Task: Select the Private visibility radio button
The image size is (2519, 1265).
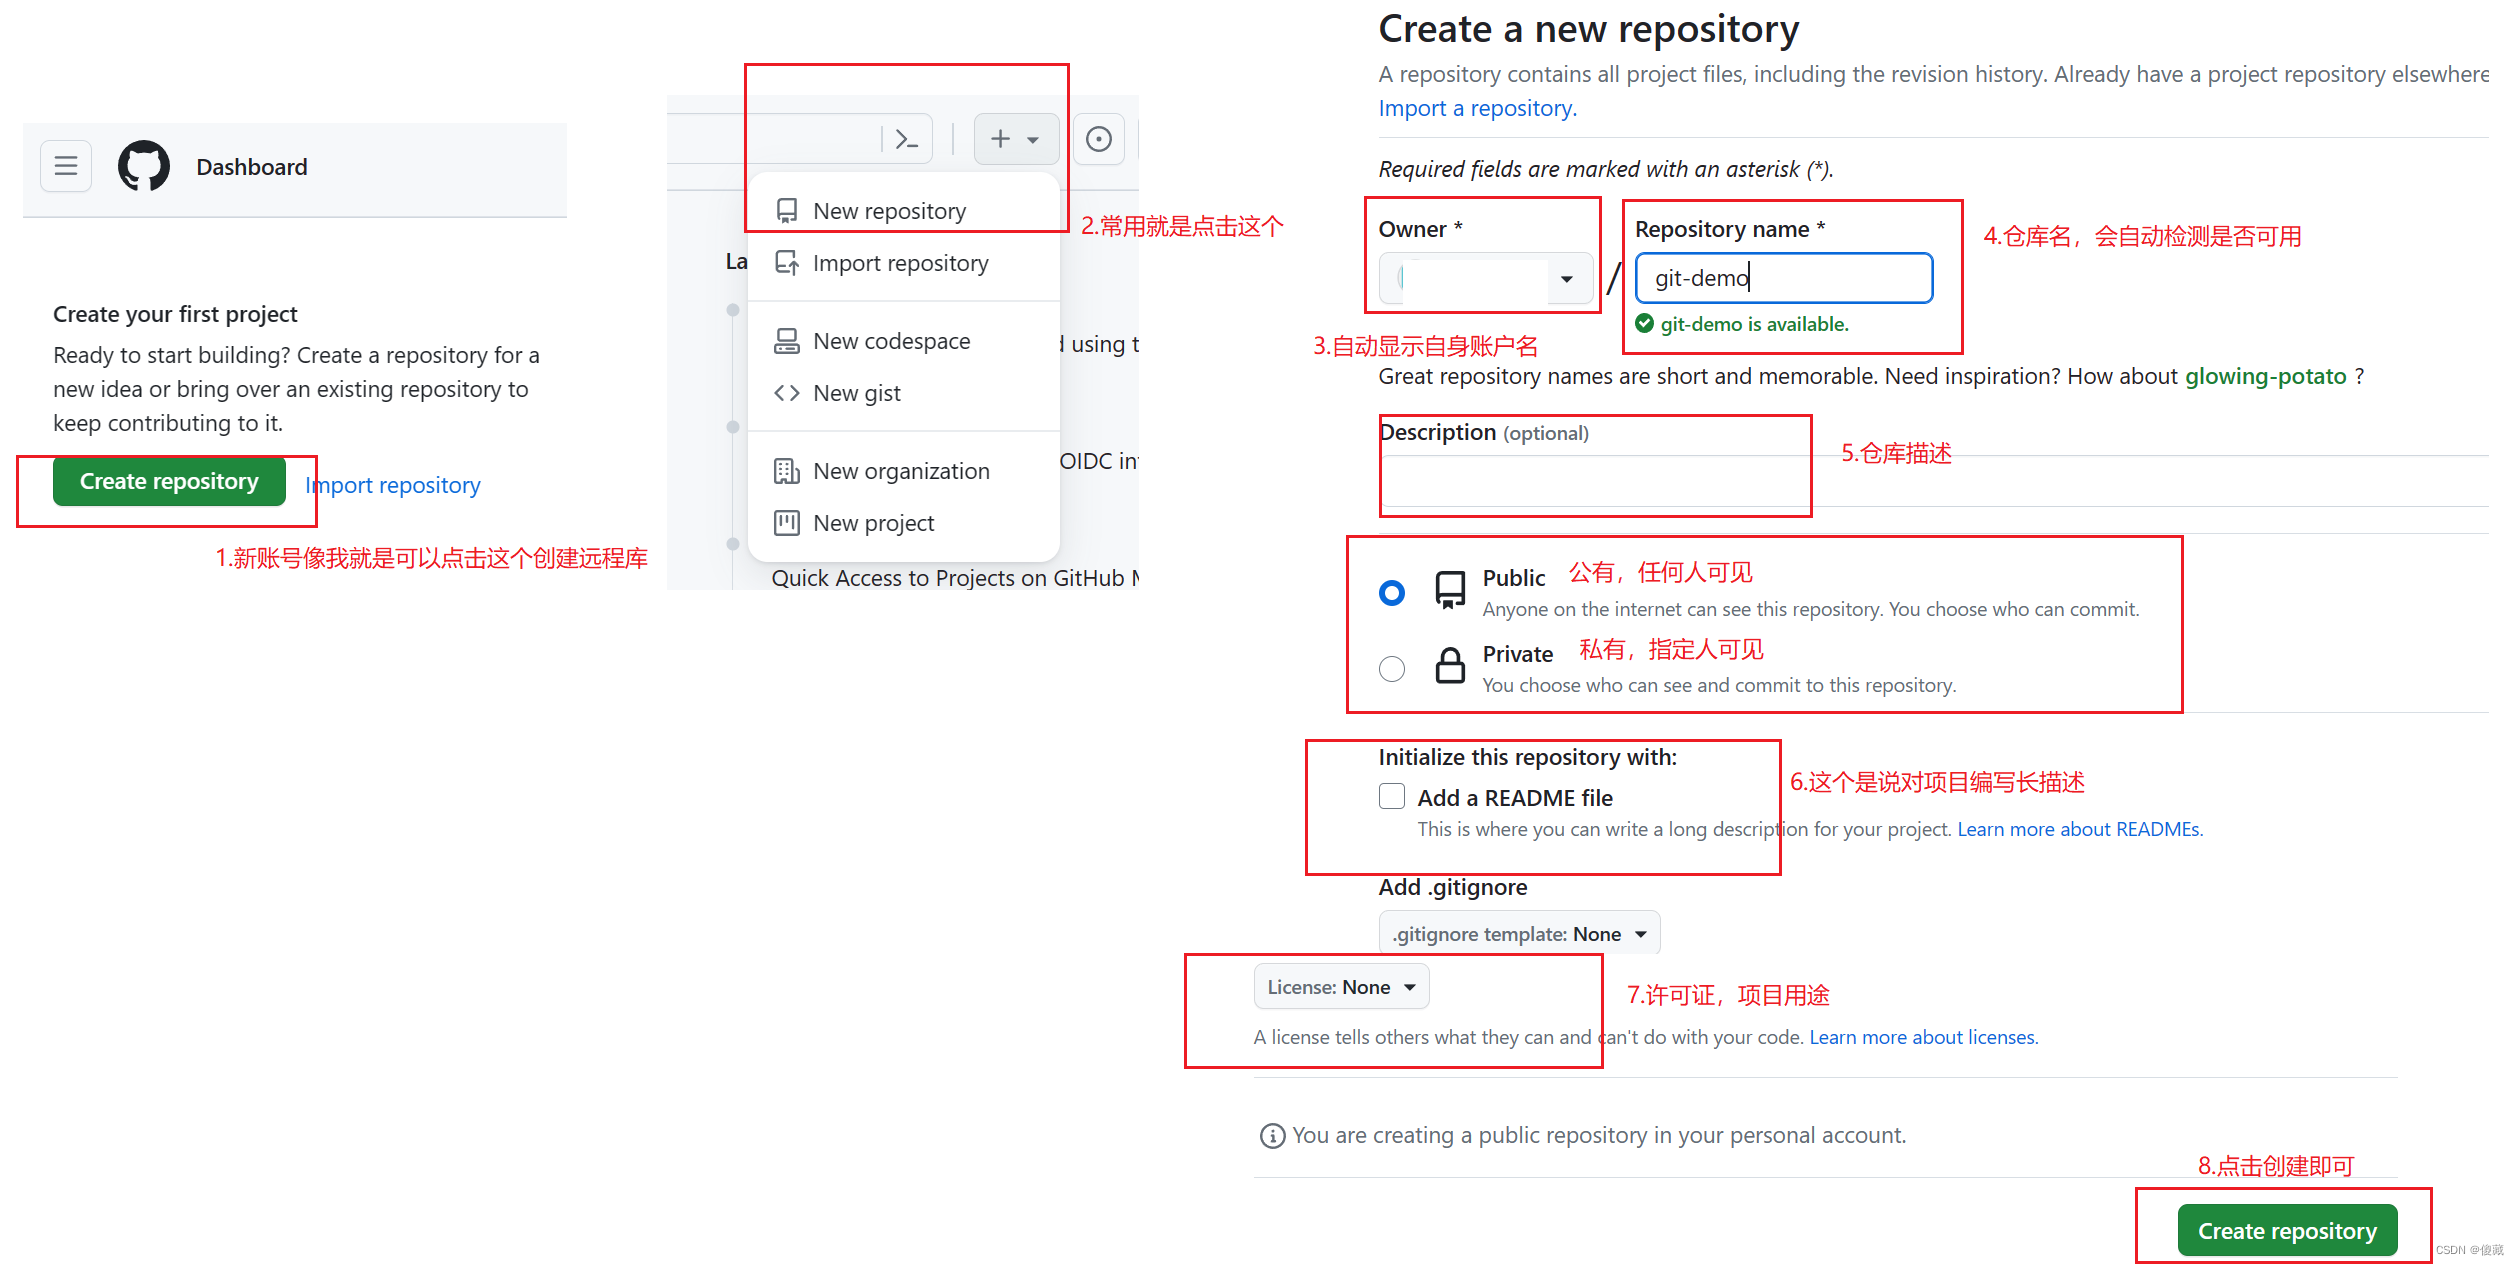Action: (1392, 669)
